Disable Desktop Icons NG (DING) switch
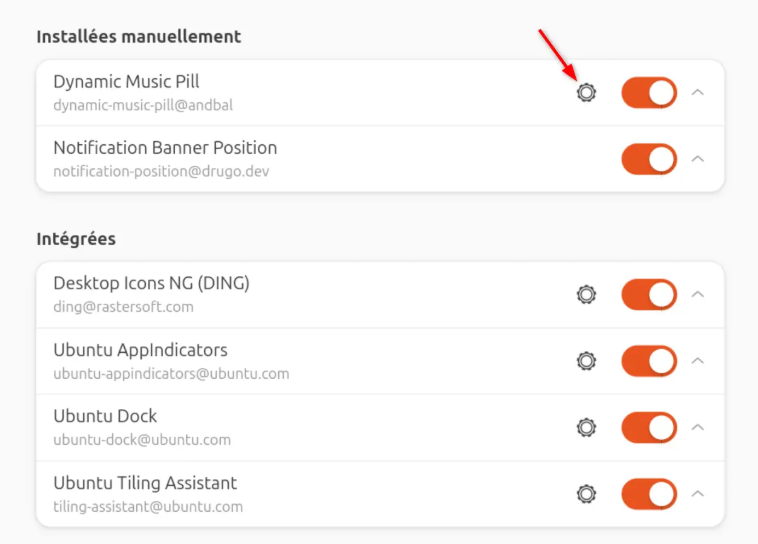 pos(649,295)
